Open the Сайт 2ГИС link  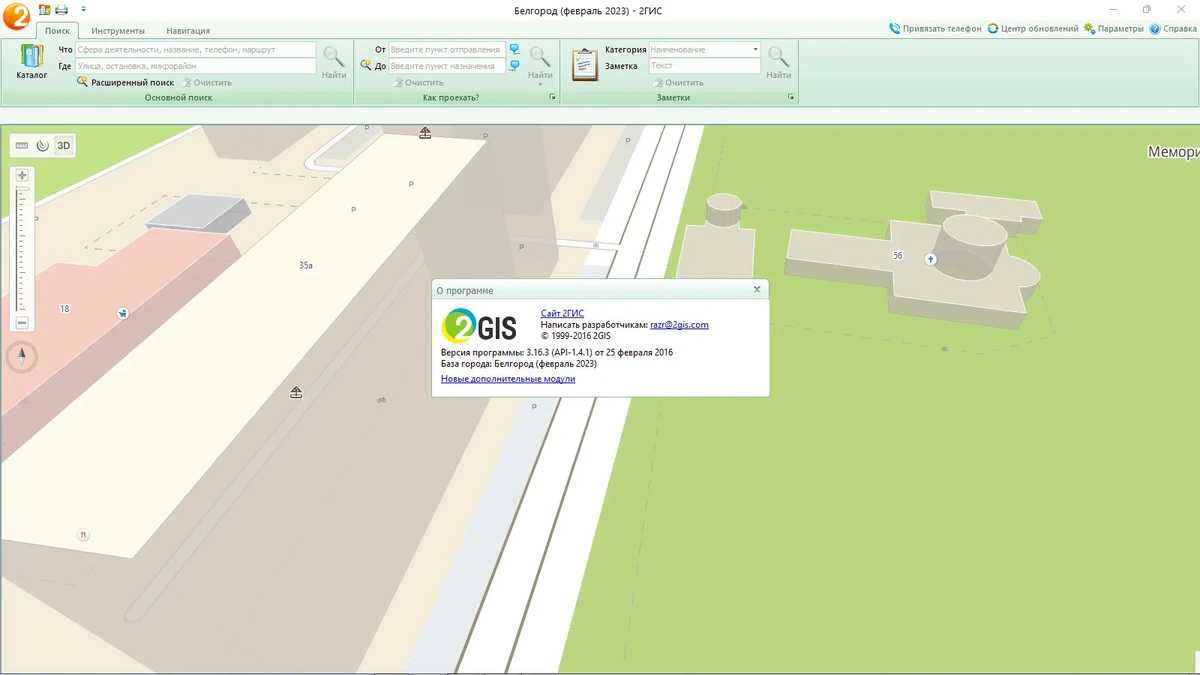[x=562, y=314]
